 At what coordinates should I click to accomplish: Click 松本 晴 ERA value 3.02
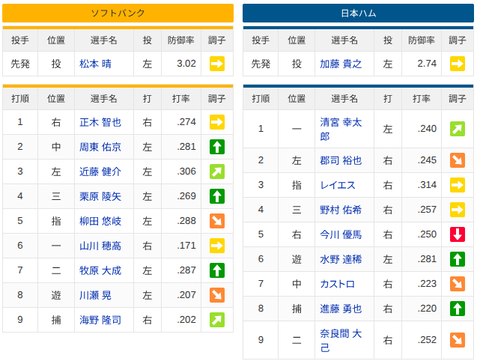point(186,63)
